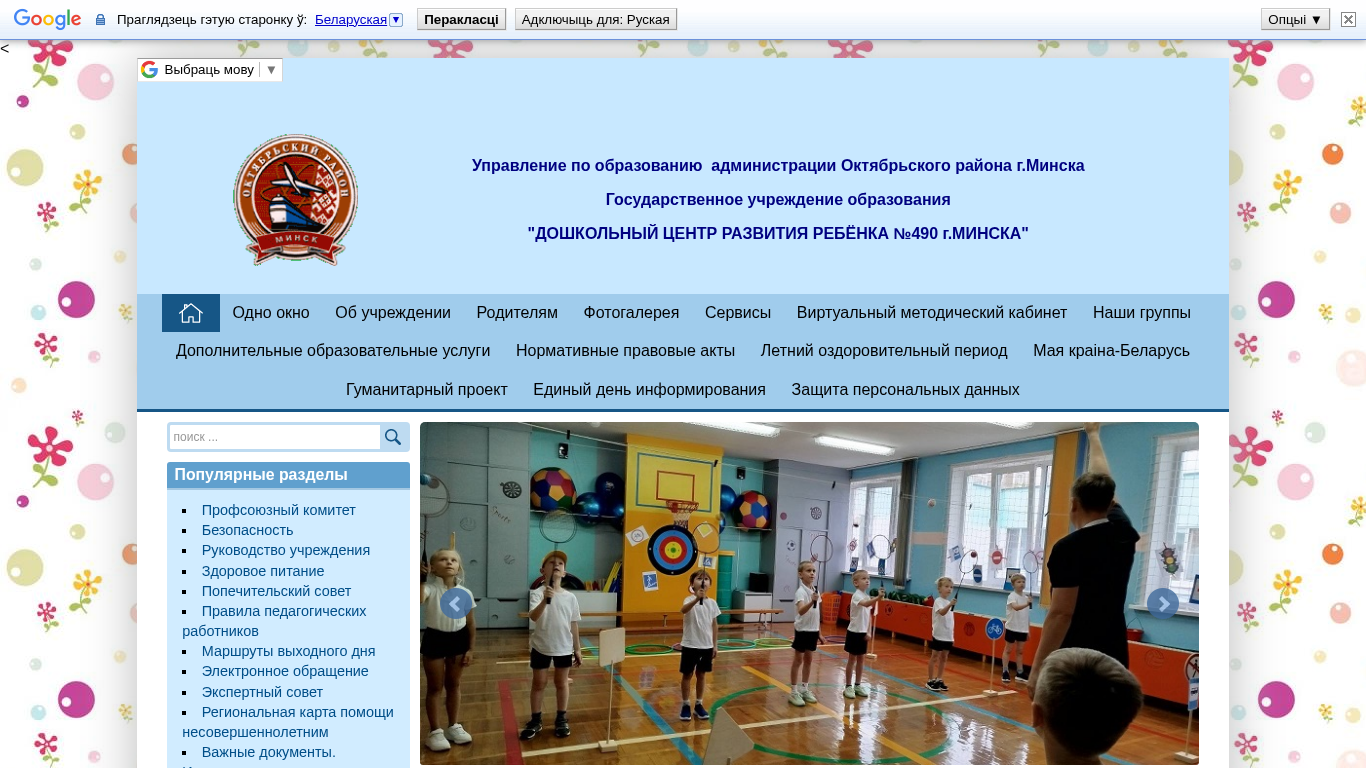Open the Одно окно menu item
Viewport: 1366px width, 768px height.
[x=271, y=313]
